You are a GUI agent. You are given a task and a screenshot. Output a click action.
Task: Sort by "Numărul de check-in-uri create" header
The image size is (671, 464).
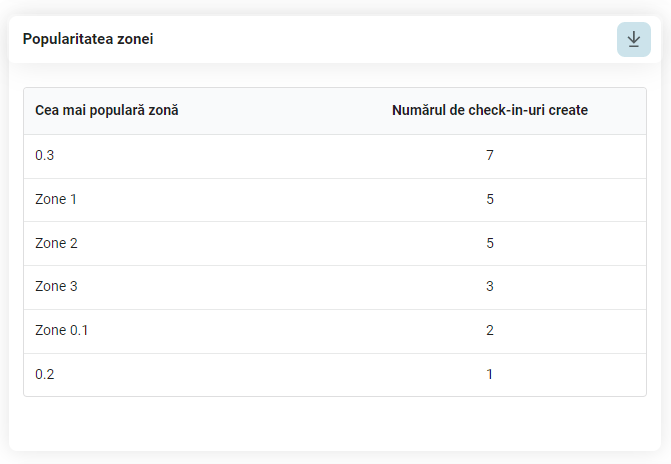click(x=489, y=110)
